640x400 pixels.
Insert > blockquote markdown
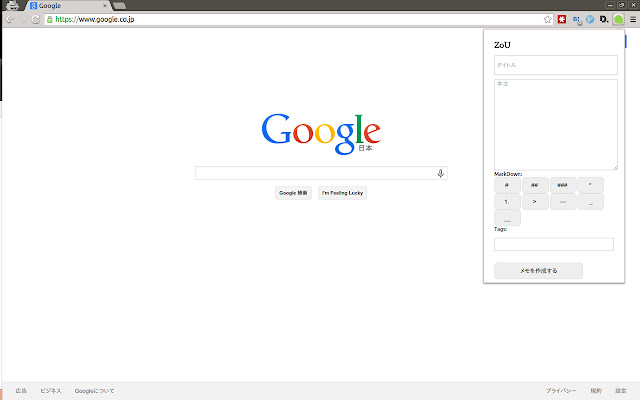click(535, 202)
